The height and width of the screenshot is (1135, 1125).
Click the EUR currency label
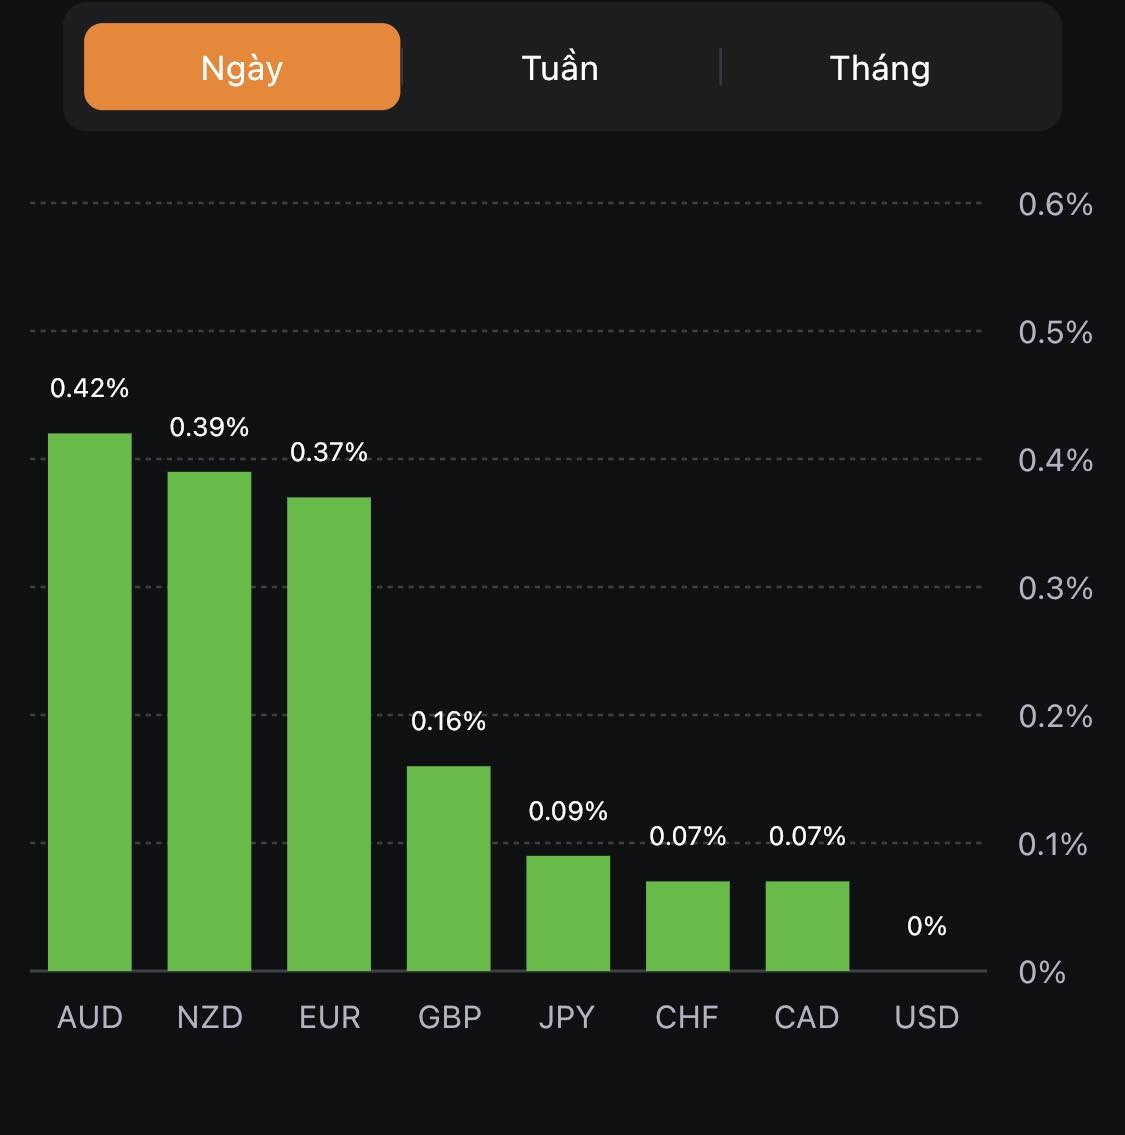tap(329, 1017)
